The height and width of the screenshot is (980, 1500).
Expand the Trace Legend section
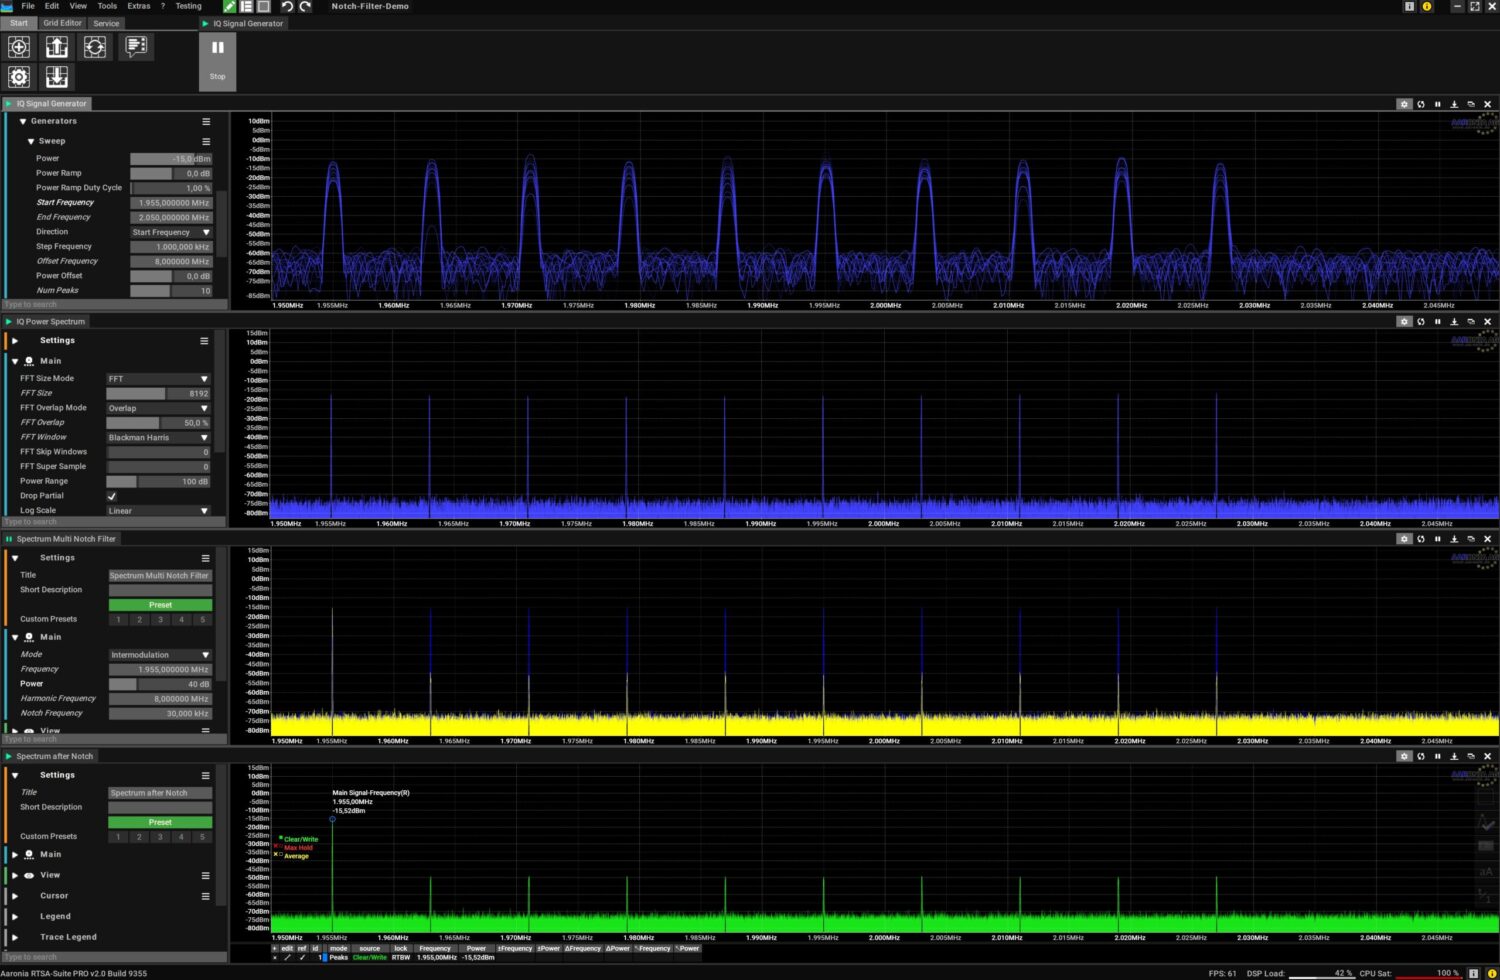pyautogui.click(x=15, y=937)
